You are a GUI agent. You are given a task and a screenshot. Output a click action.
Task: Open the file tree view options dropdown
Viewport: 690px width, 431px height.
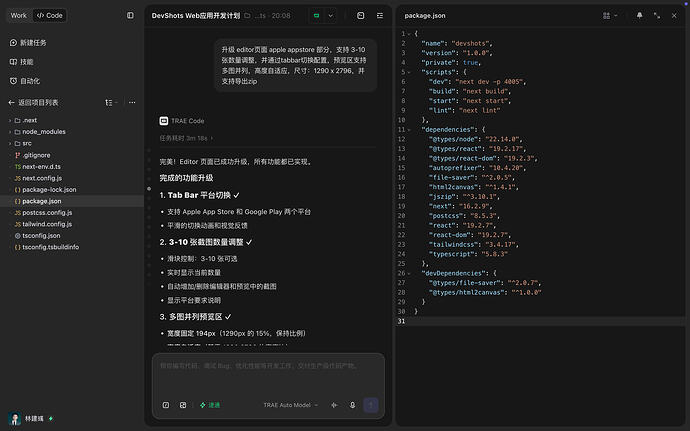111,103
